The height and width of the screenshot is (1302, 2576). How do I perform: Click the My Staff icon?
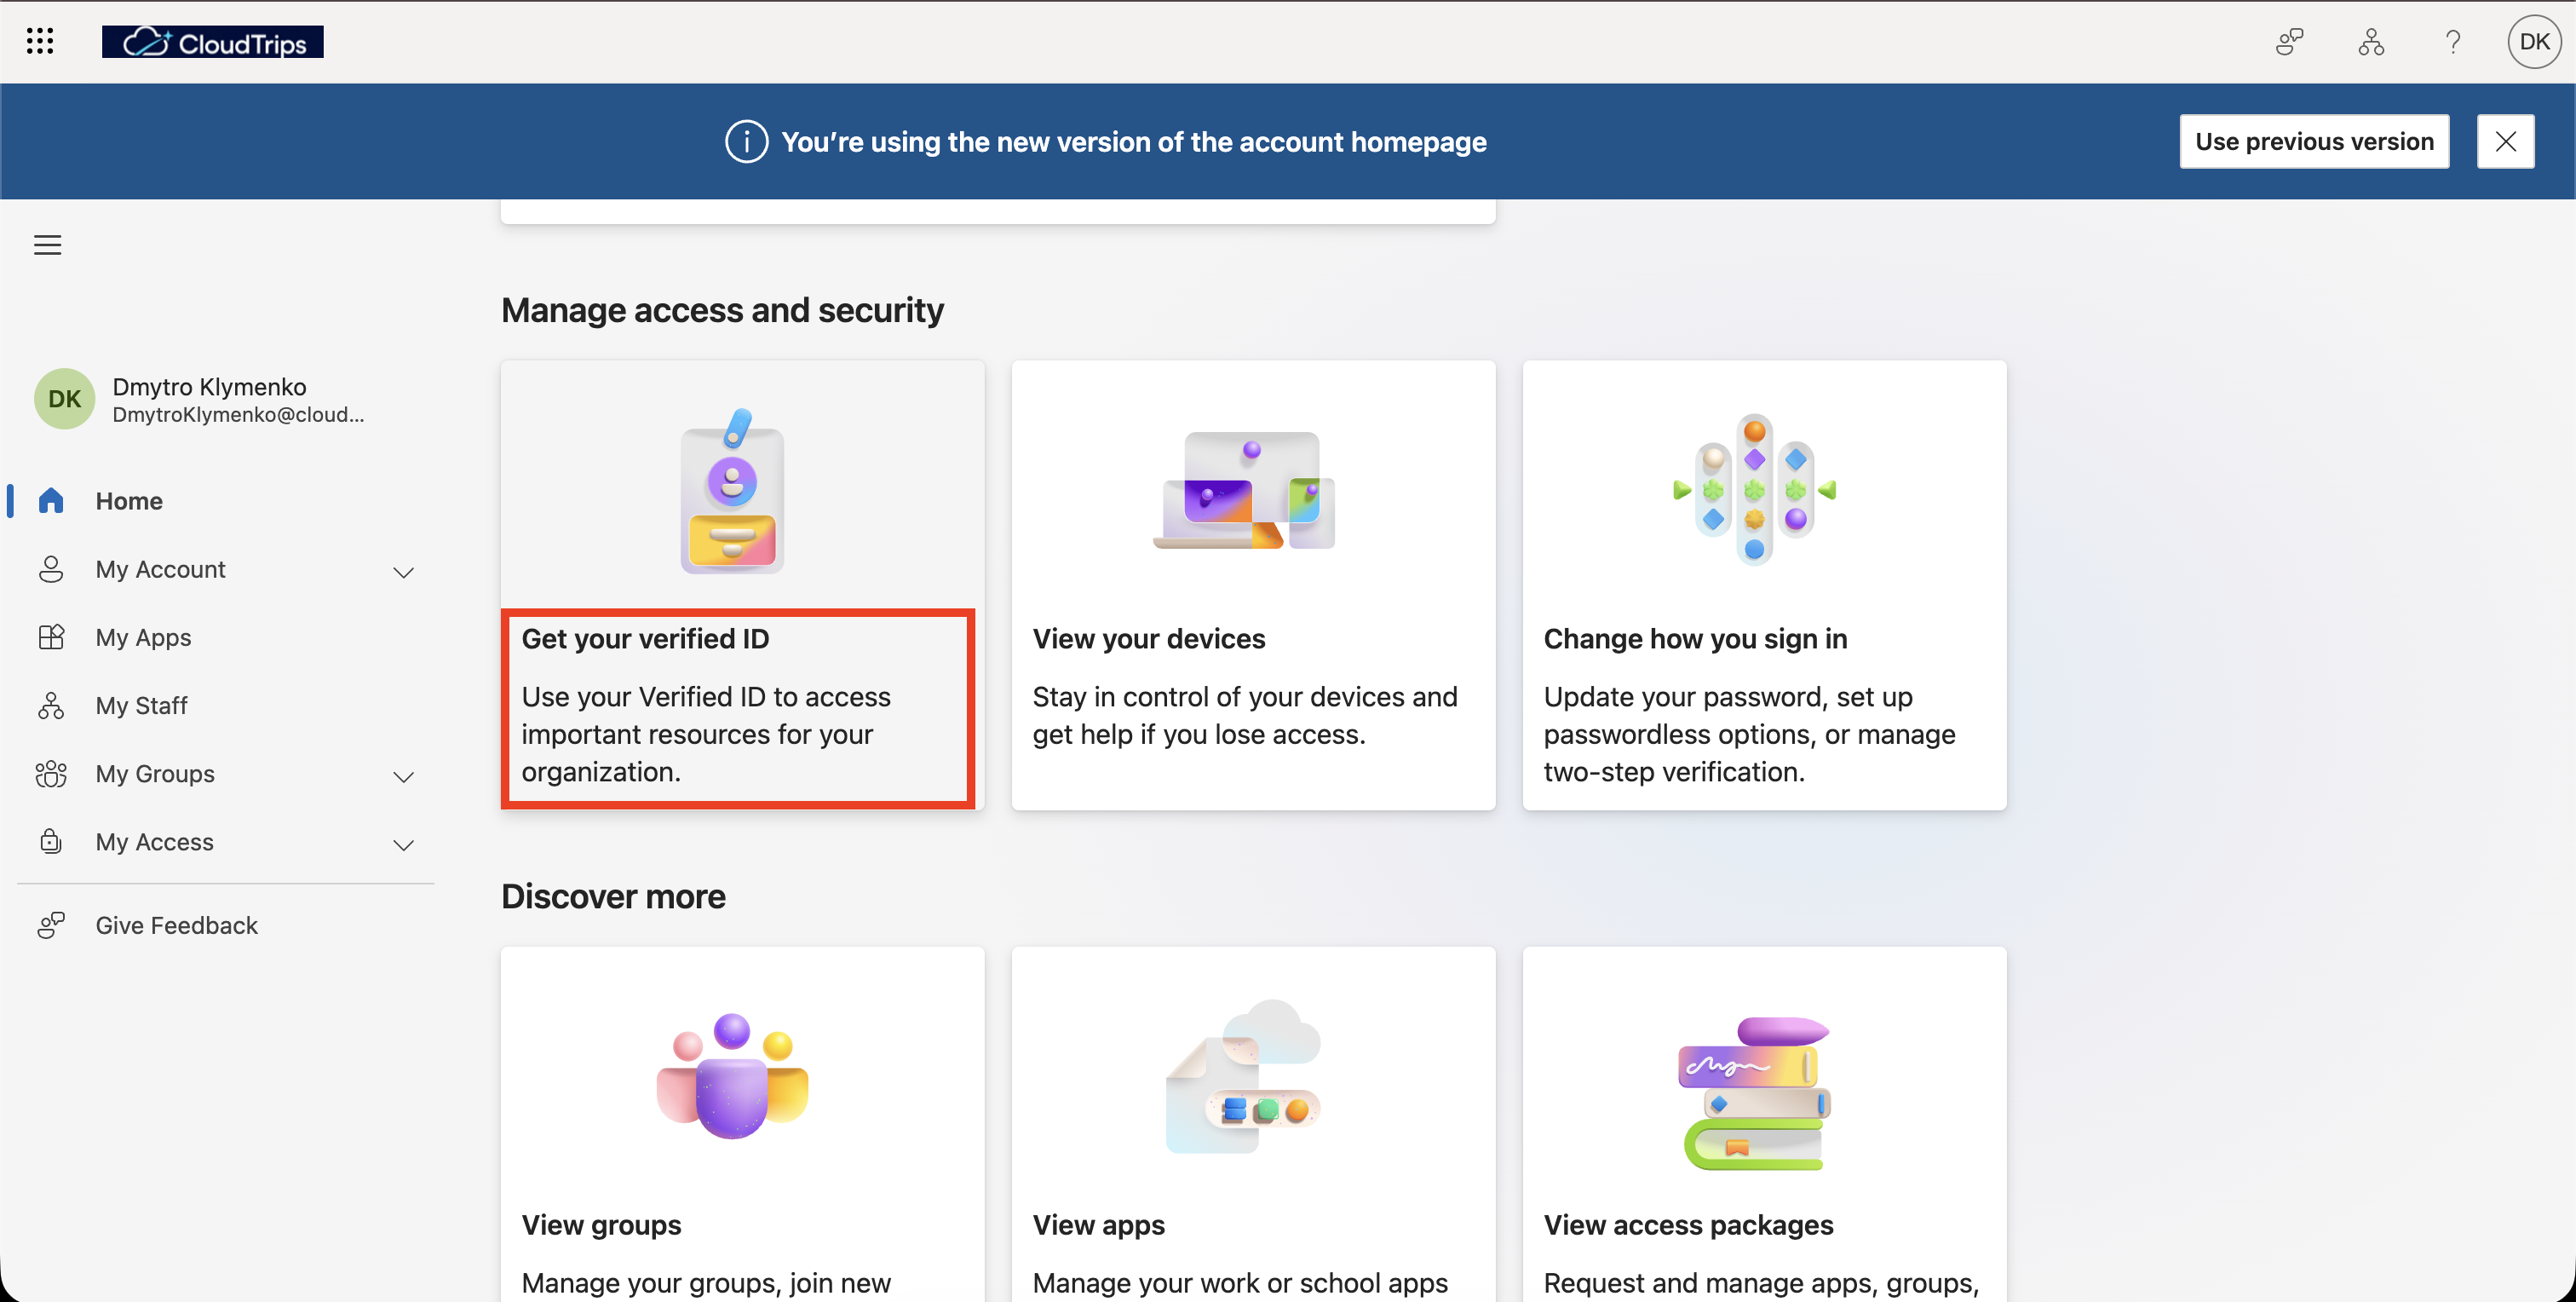coord(51,706)
